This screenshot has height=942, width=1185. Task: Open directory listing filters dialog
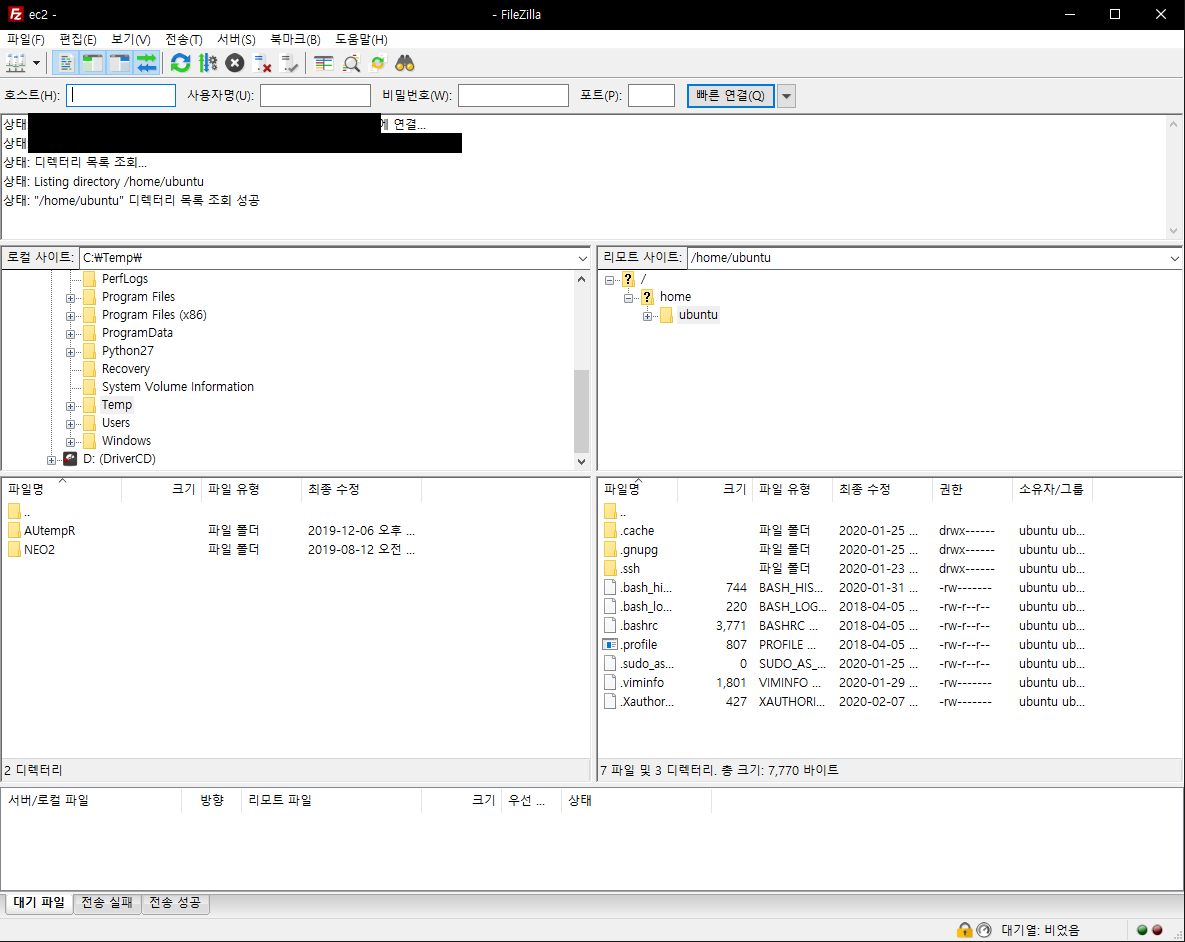(x=323, y=64)
